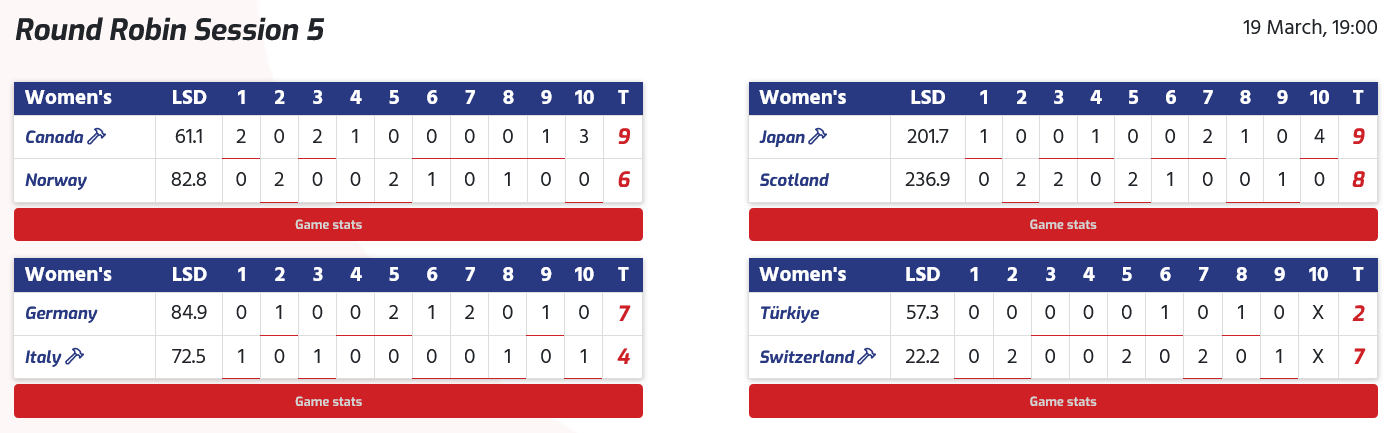
Task: Click the hammer icon next to Italy
Action: coord(74,357)
